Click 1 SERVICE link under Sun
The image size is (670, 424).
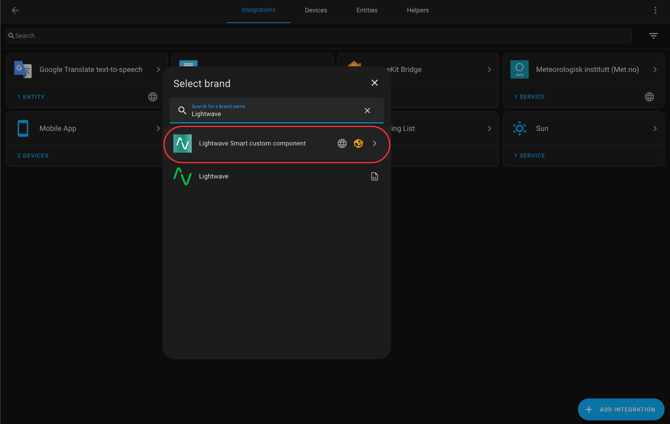[529, 156]
